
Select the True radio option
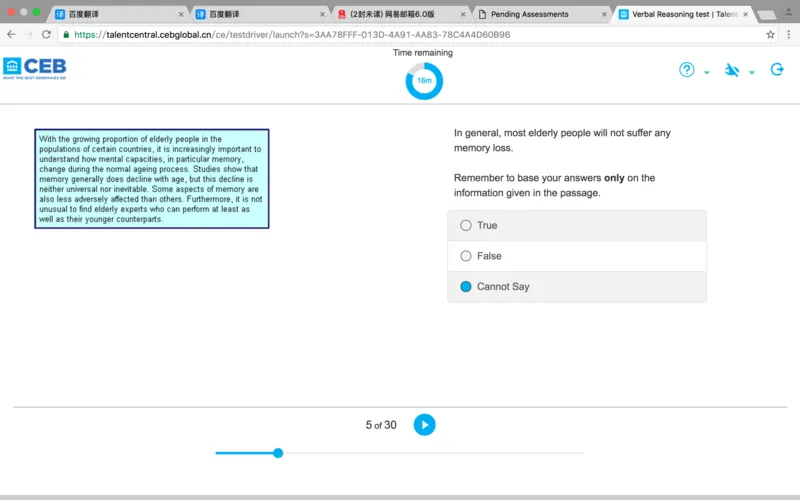[466, 226]
